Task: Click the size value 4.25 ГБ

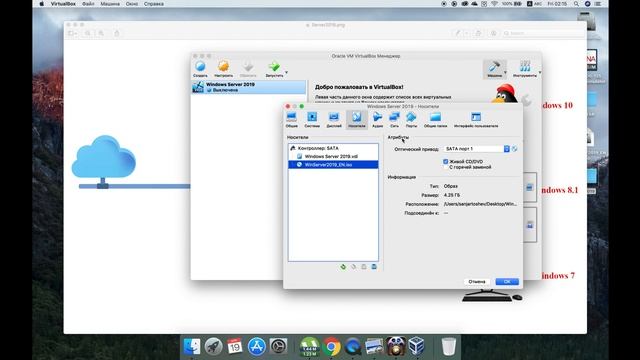Action: pyautogui.click(x=452, y=195)
